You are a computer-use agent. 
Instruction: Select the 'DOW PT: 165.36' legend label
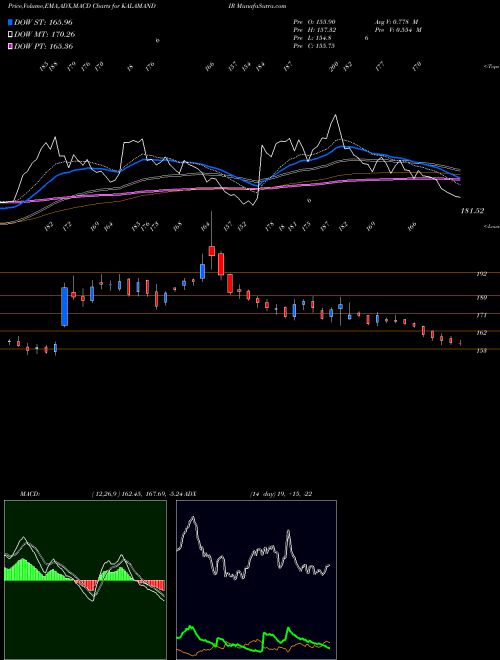pos(44,46)
